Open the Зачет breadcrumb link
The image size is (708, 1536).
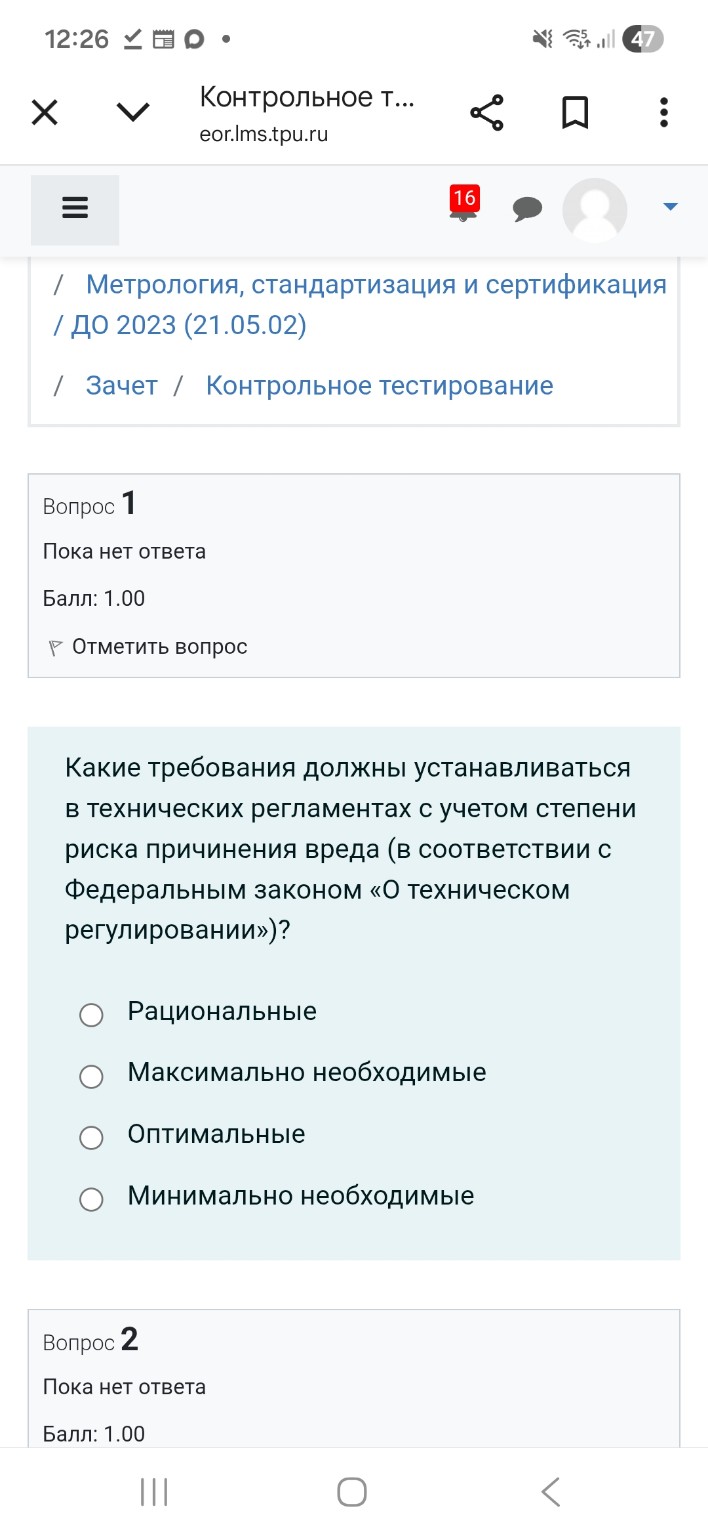pyautogui.click(x=122, y=385)
